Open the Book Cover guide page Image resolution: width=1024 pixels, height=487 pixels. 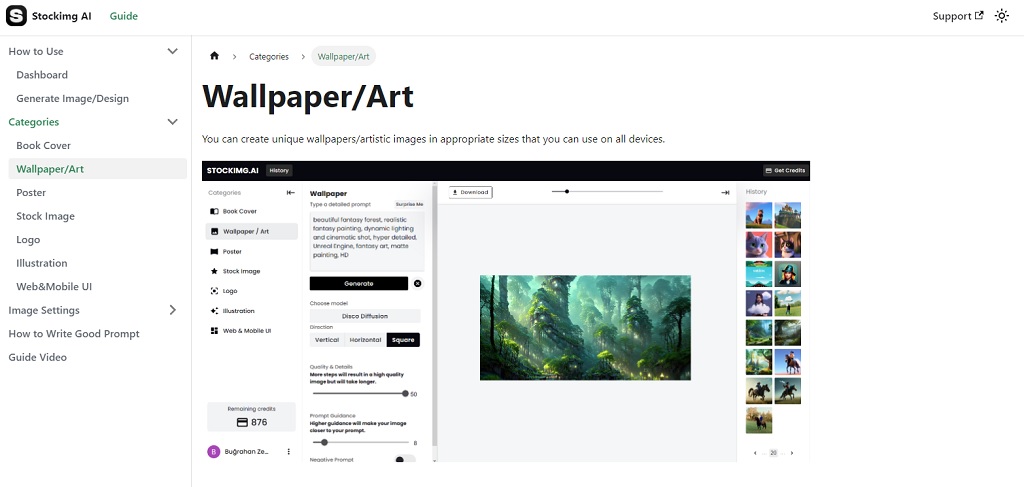pyautogui.click(x=44, y=146)
